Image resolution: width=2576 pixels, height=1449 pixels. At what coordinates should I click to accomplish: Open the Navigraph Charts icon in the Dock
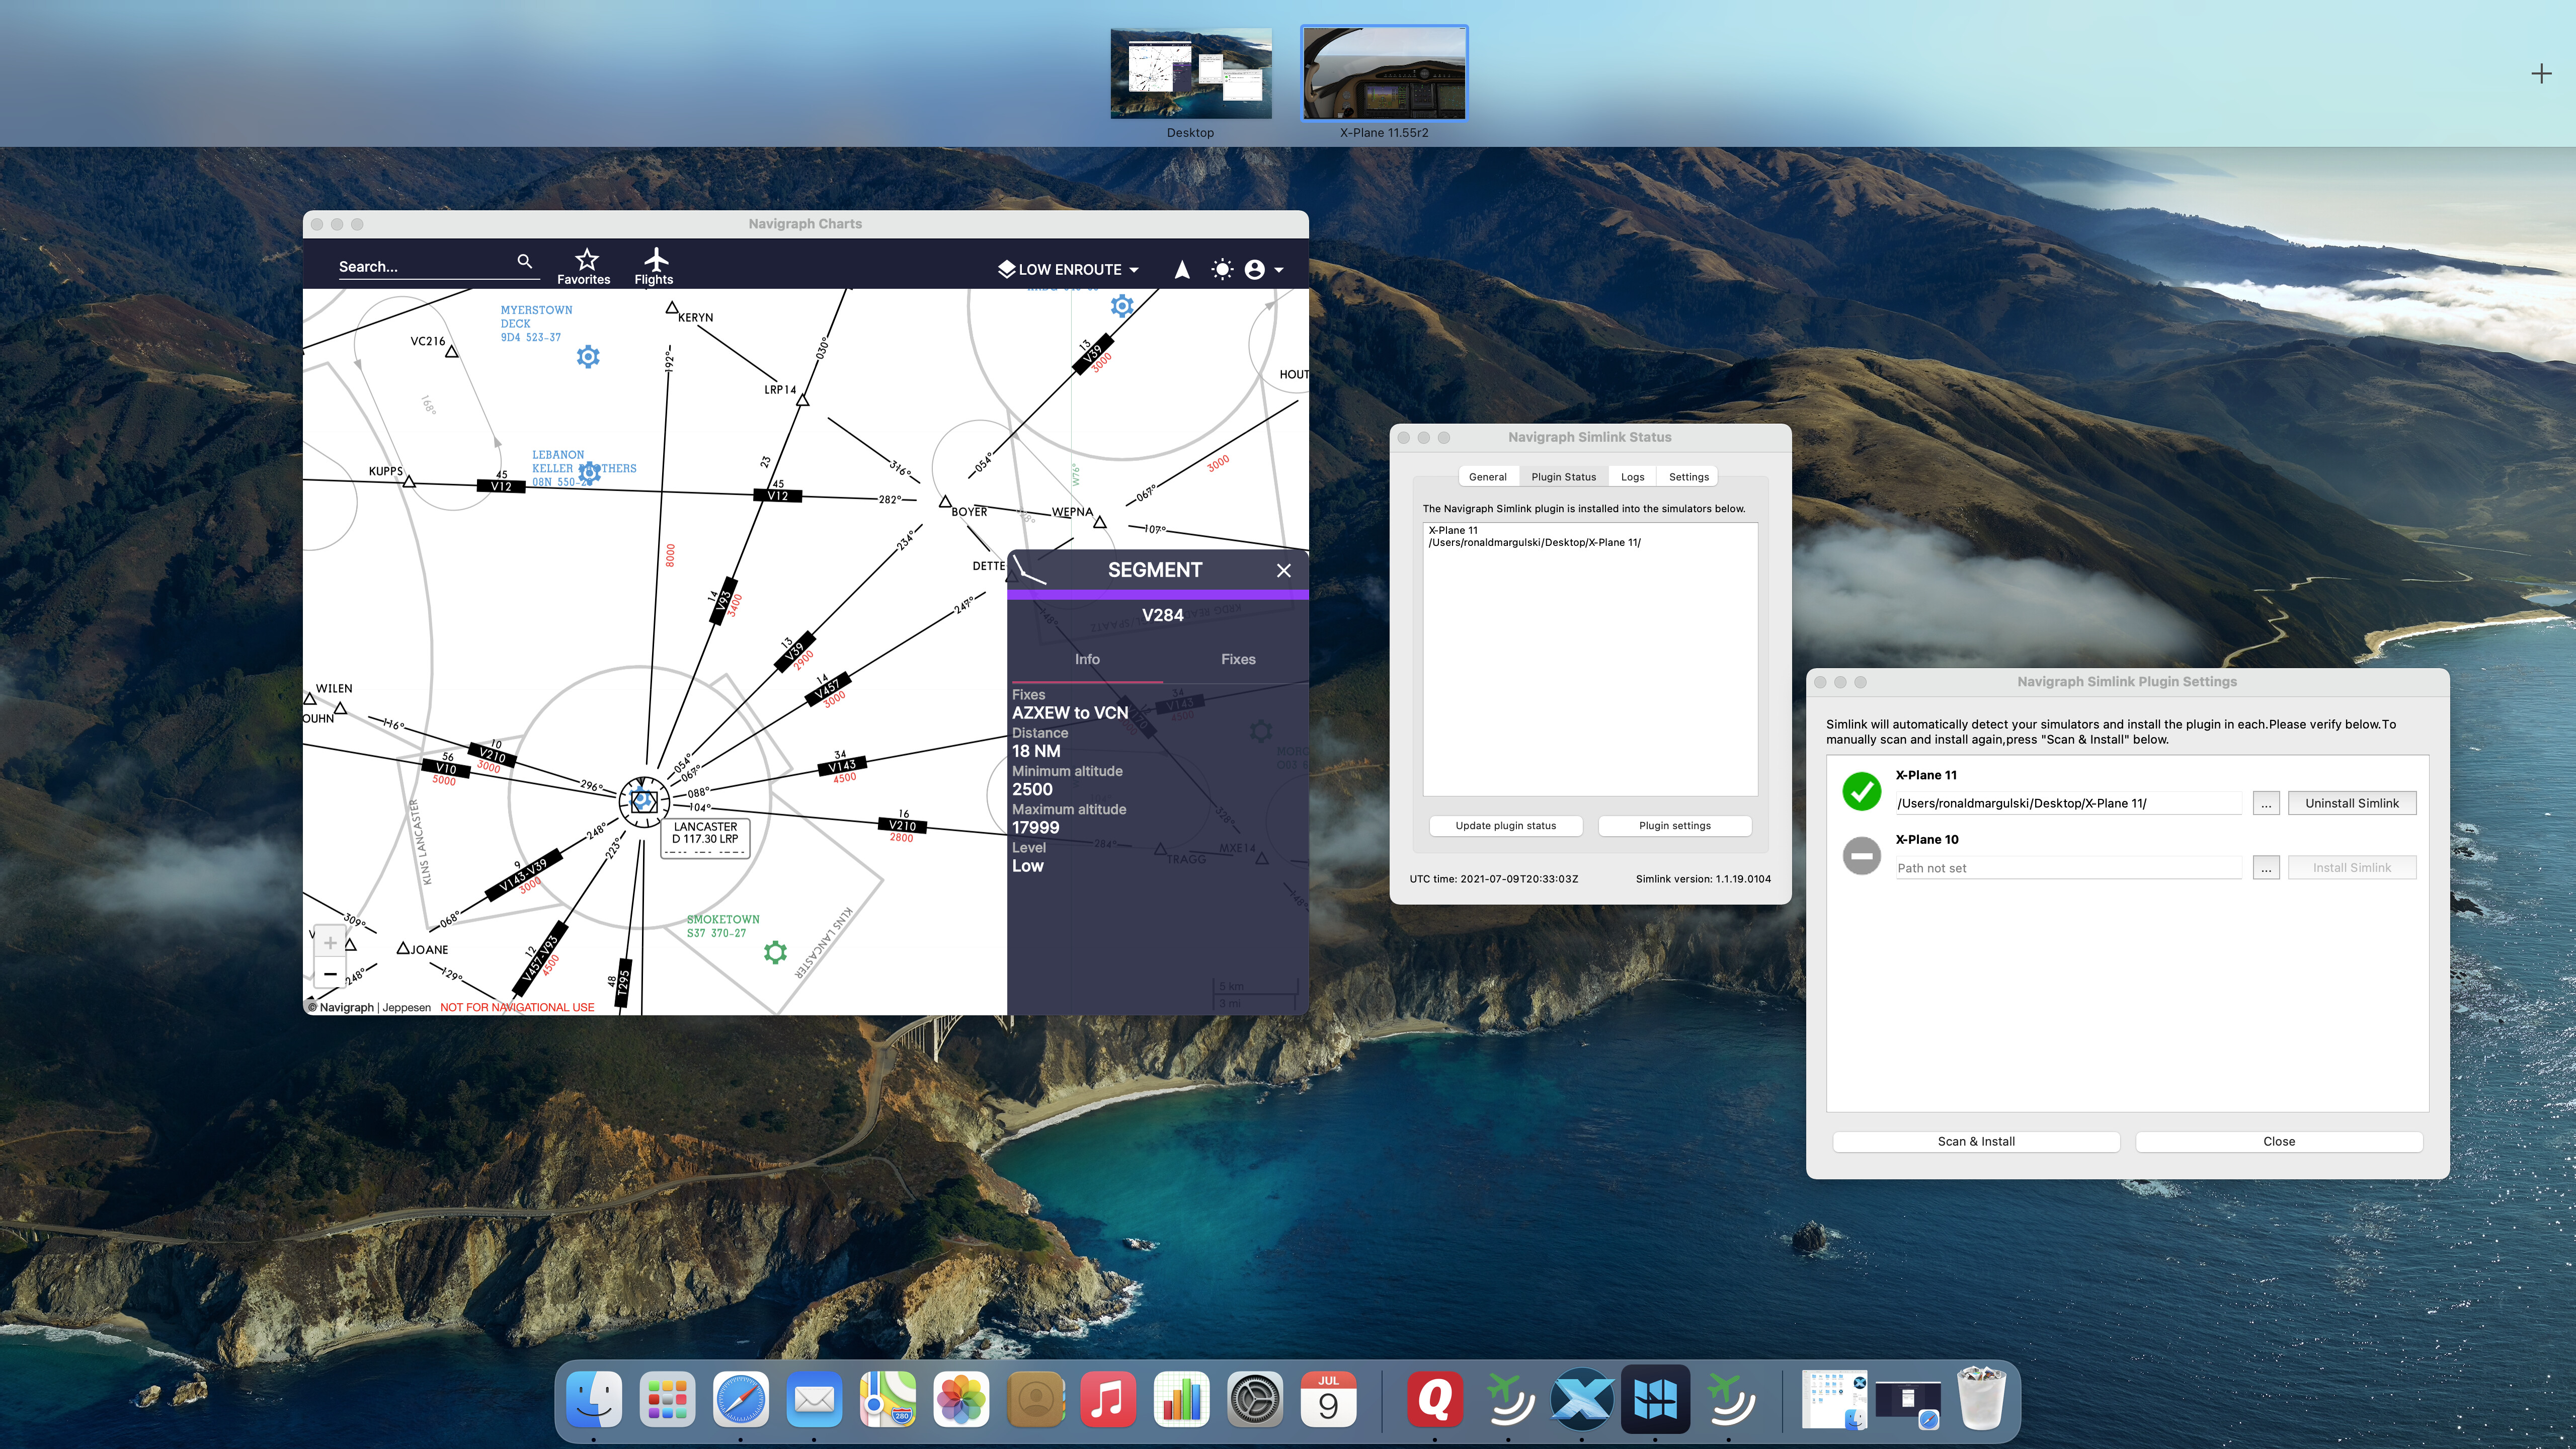1655,1399
